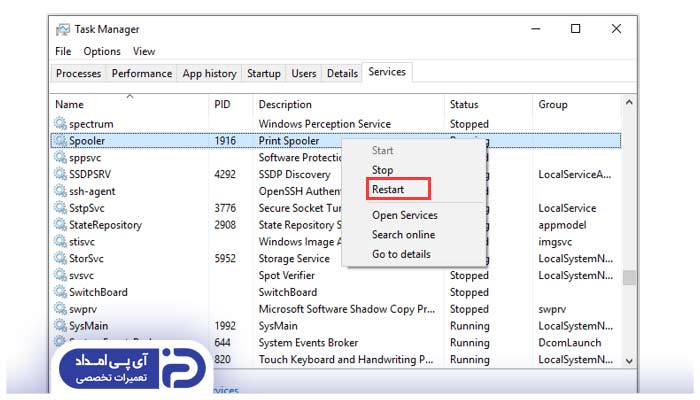Sort by the Description column header
This screenshot has width=700, height=400.
point(285,104)
